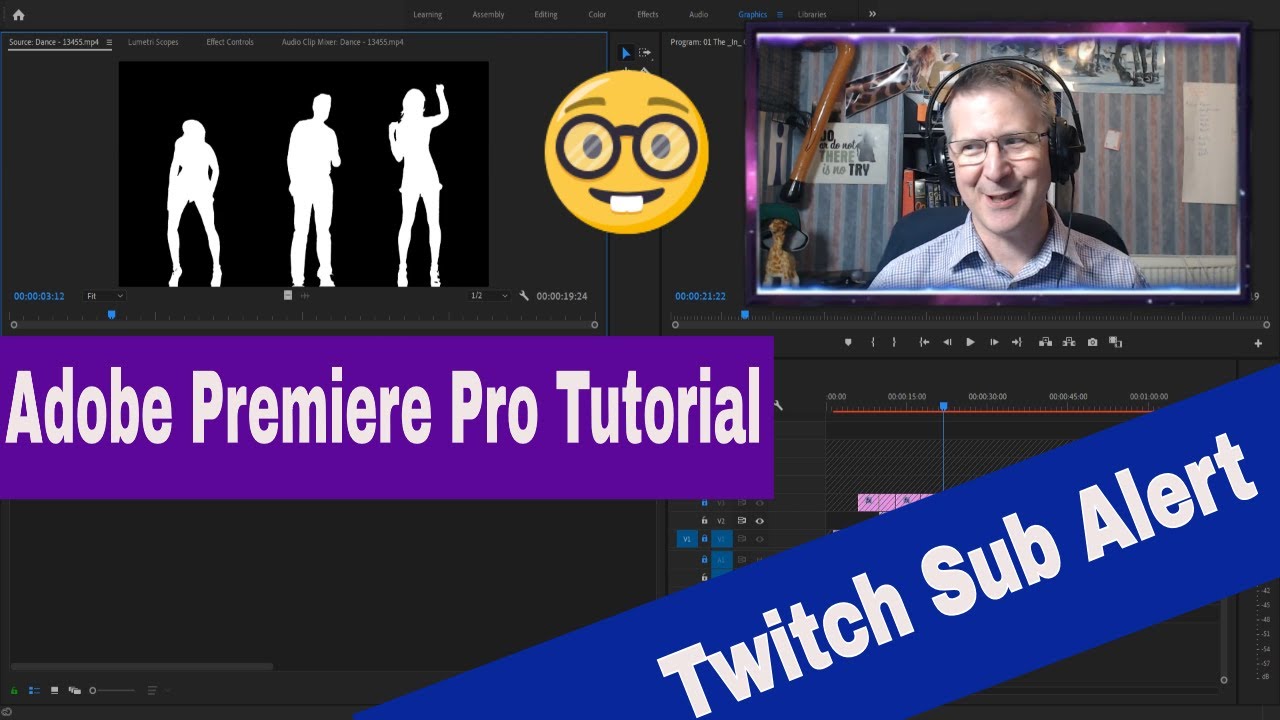Click the 00:00:45:00 timeline ruler mark

1068,396
